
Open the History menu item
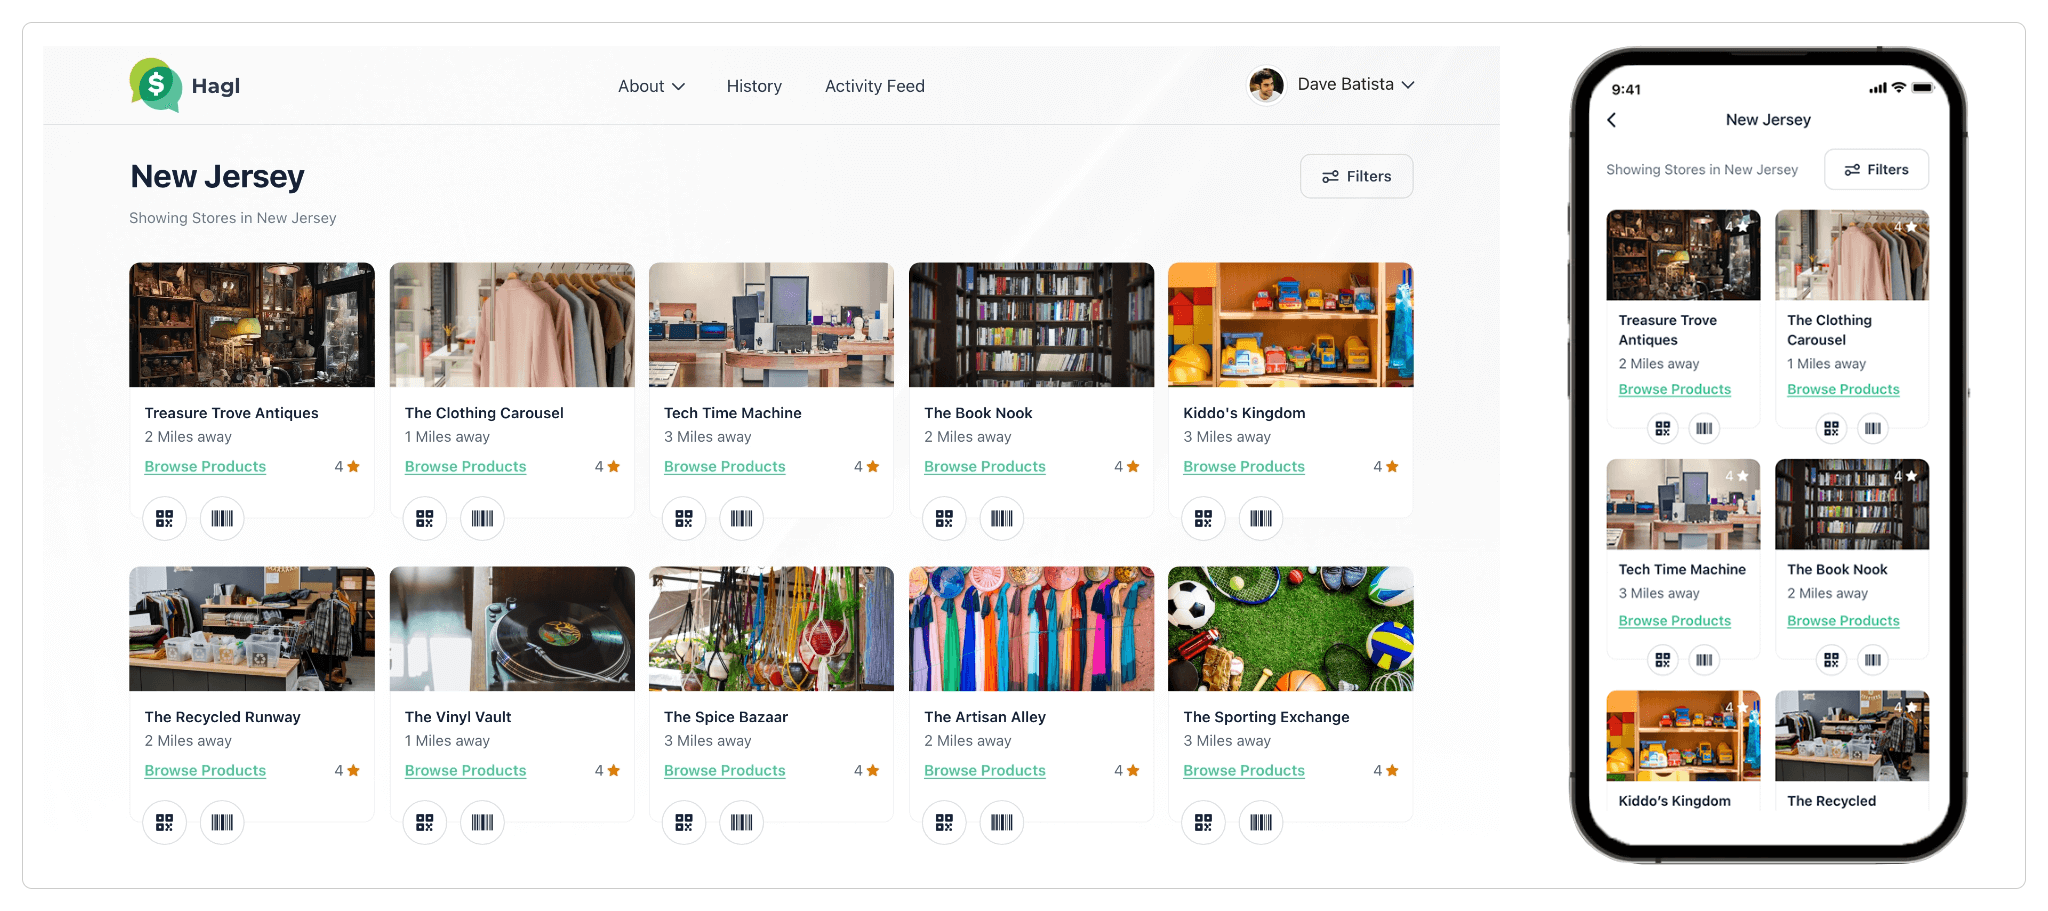point(754,86)
